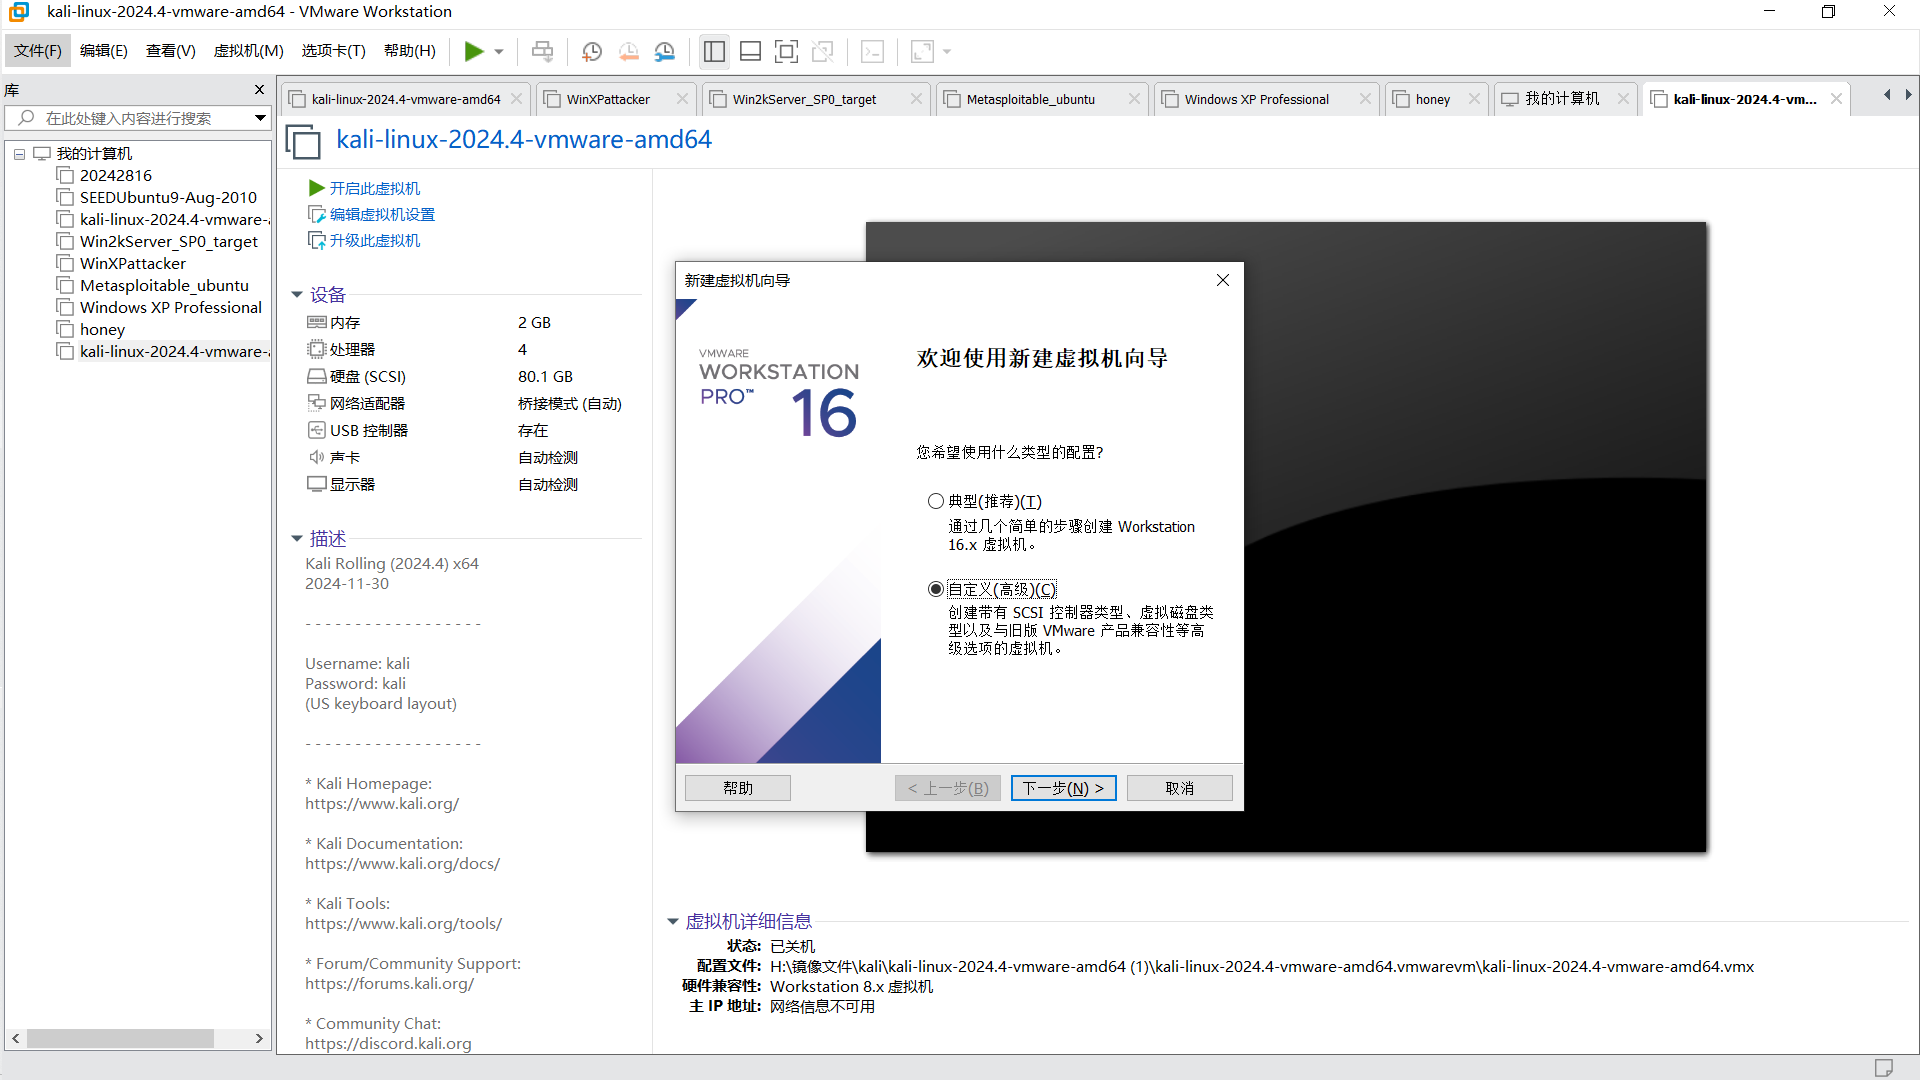Image resolution: width=1920 pixels, height=1080 pixels.
Task: Click the 下一步(N) button in wizard
Action: (1063, 788)
